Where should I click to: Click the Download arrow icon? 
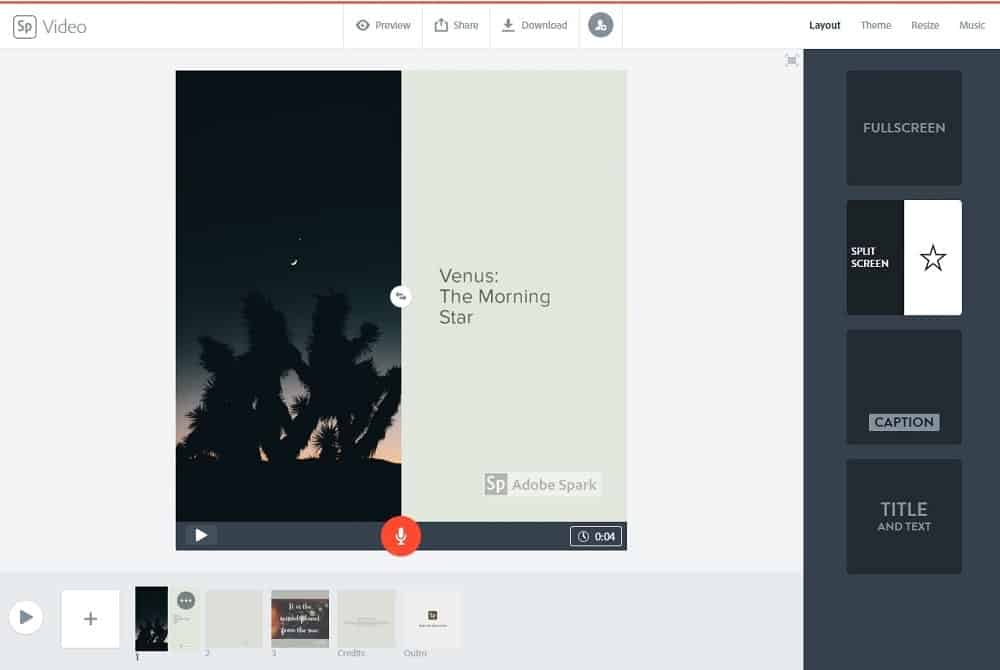pos(508,25)
